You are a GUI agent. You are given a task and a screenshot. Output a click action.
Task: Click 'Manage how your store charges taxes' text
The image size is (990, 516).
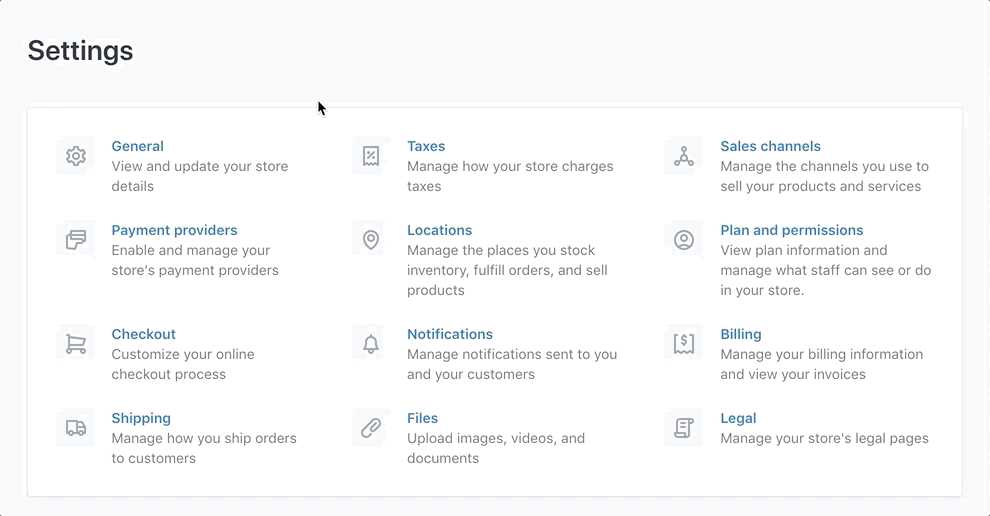[510, 176]
